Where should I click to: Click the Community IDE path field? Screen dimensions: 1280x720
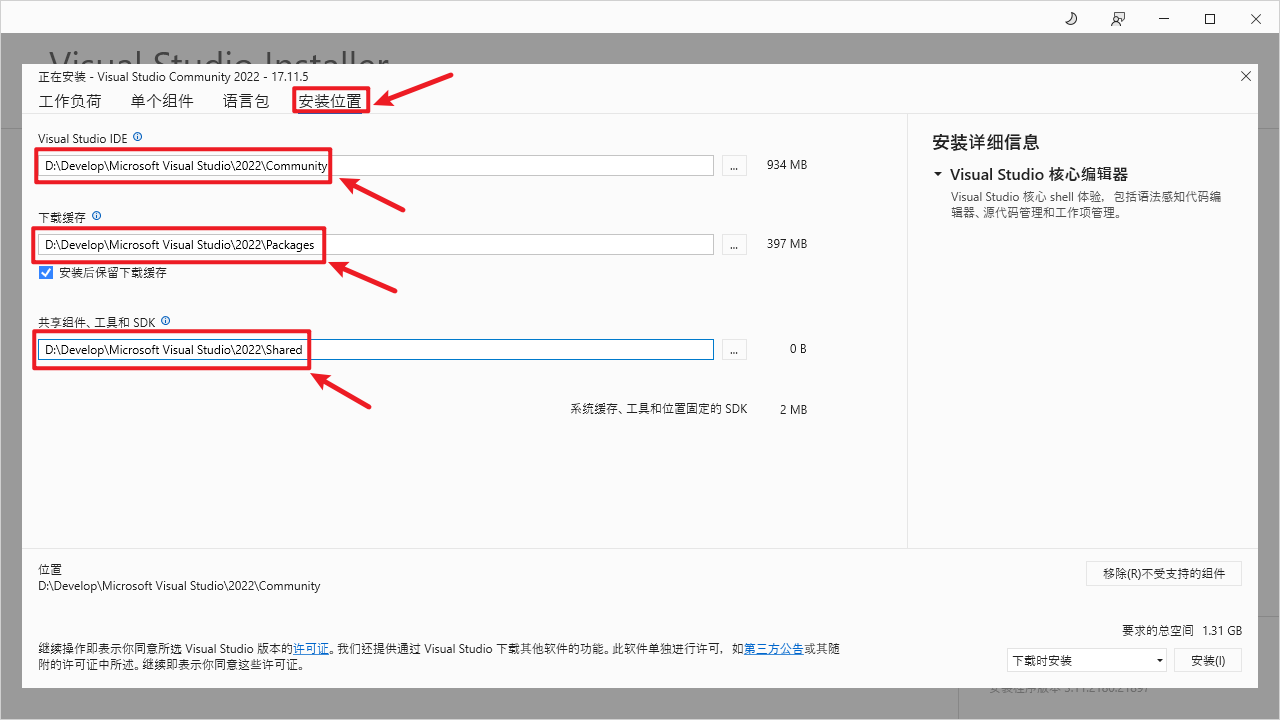[376, 165]
